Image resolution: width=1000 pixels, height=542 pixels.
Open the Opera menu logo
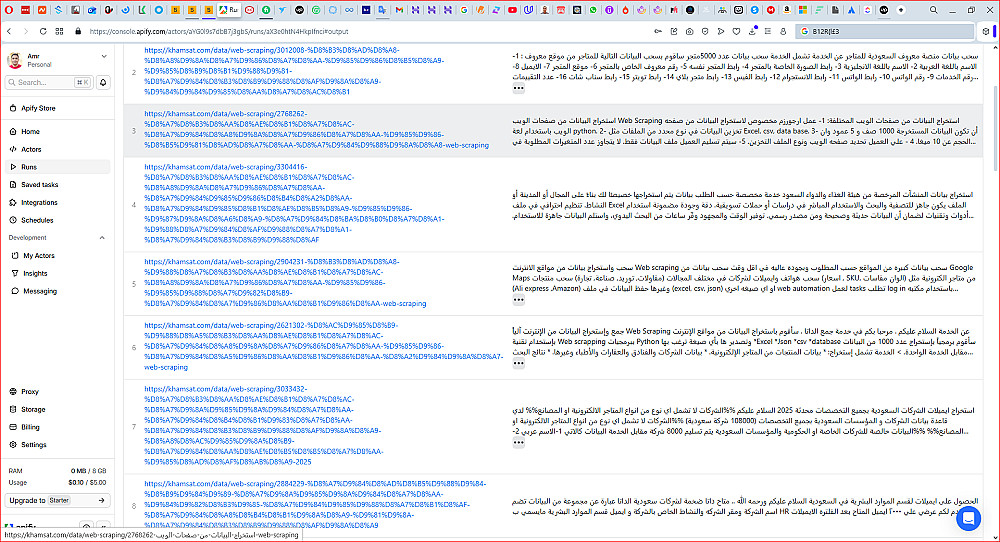coord(9,10)
